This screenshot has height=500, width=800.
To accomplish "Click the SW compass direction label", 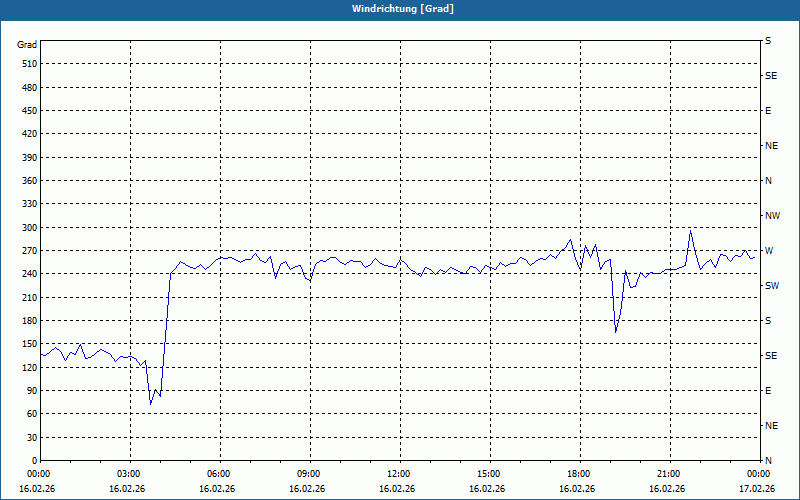I will pos(772,286).
